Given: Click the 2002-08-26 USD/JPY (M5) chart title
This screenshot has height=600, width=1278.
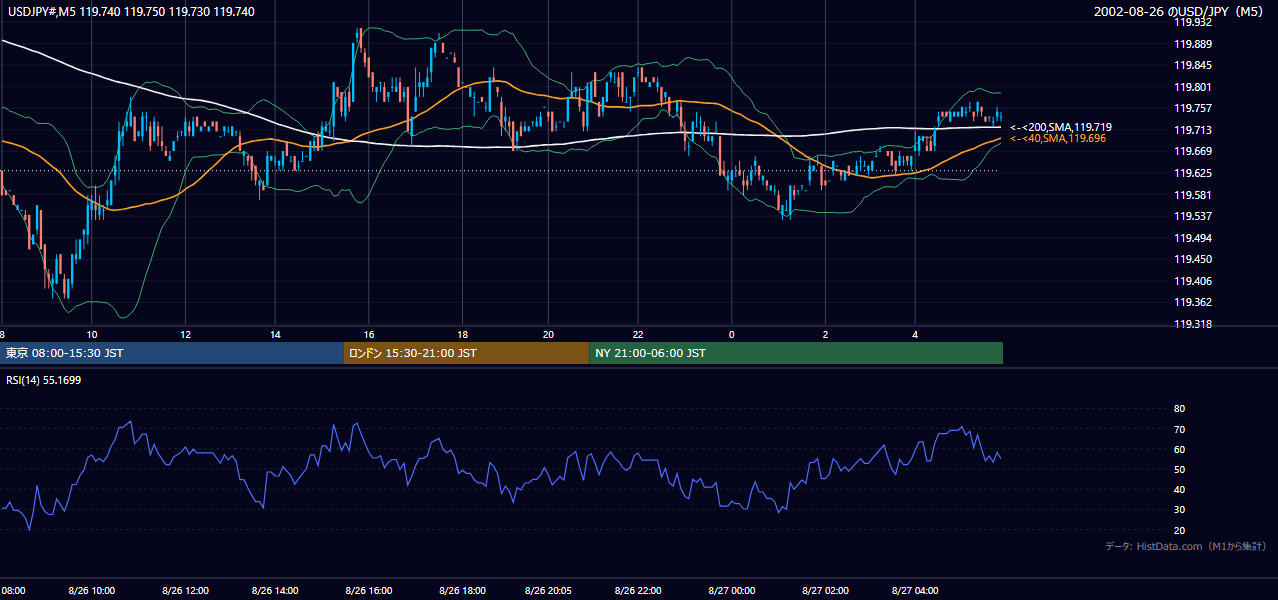Looking at the screenshot, I should [1180, 12].
